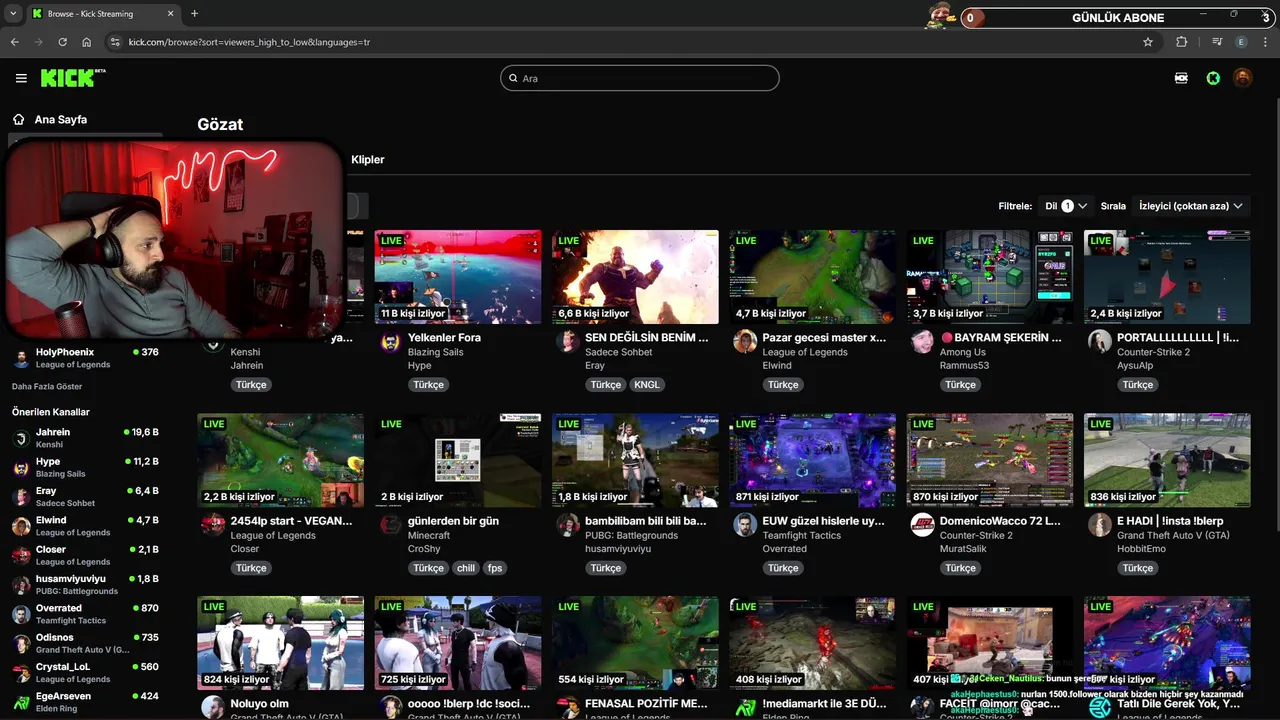
Task: Open the Chrome extensions puzzle icon
Action: pyautogui.click(x=1182, y=42)
